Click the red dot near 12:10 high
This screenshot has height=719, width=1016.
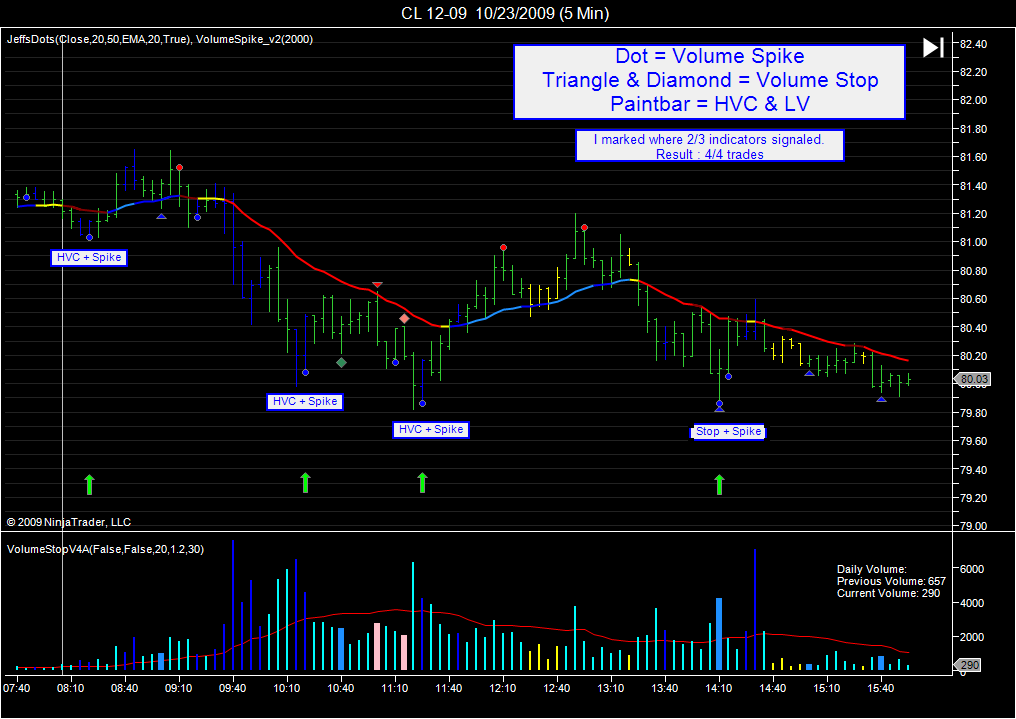coord(503,247)
